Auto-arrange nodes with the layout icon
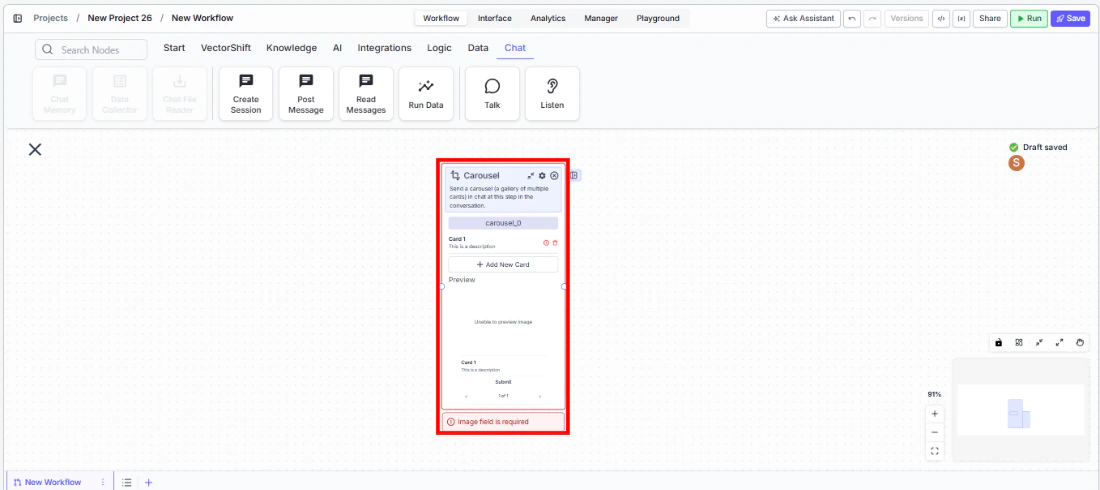Screen dimensions: 1100x490 [x=1019, y=343]
